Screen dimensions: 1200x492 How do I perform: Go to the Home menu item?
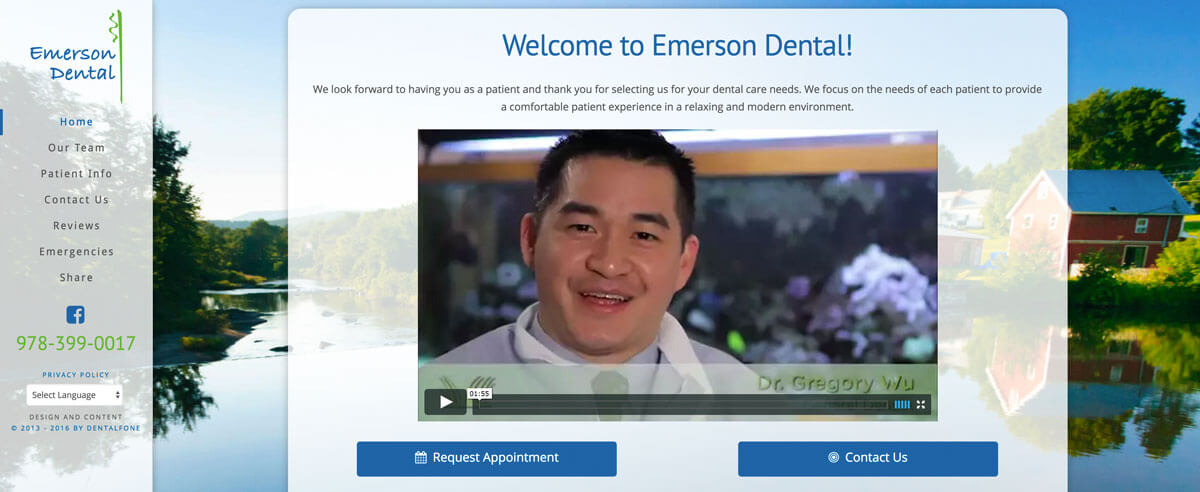click(x=76, y=122)
